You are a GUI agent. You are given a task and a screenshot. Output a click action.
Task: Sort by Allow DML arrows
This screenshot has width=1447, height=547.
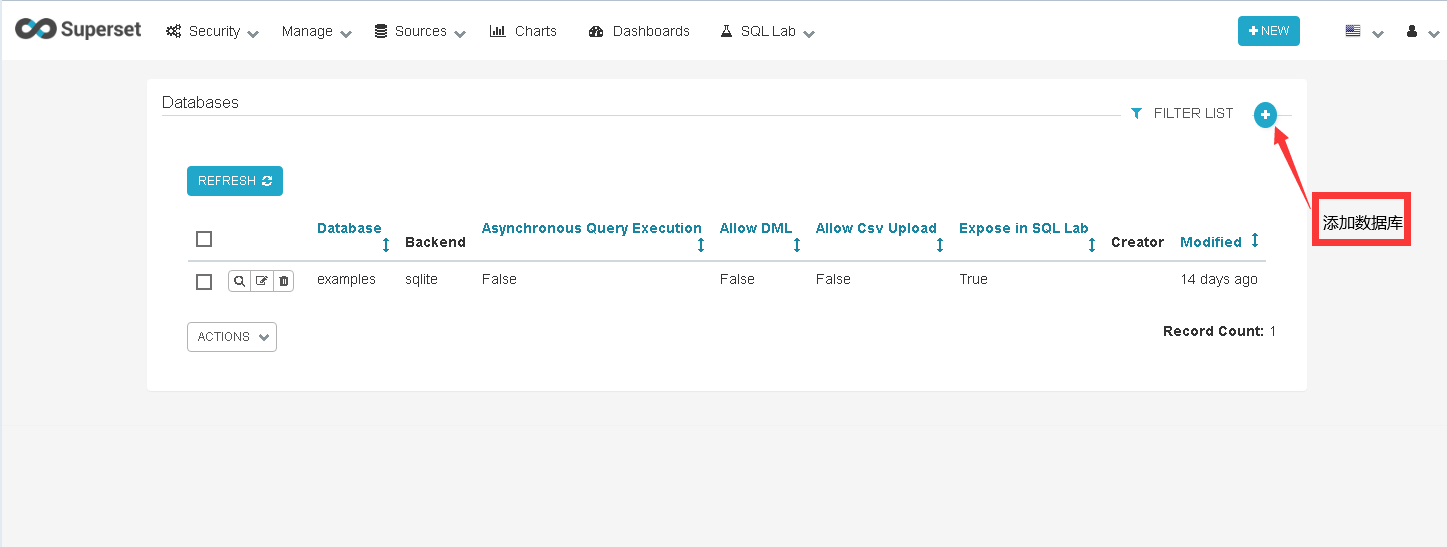coord(797,245)
